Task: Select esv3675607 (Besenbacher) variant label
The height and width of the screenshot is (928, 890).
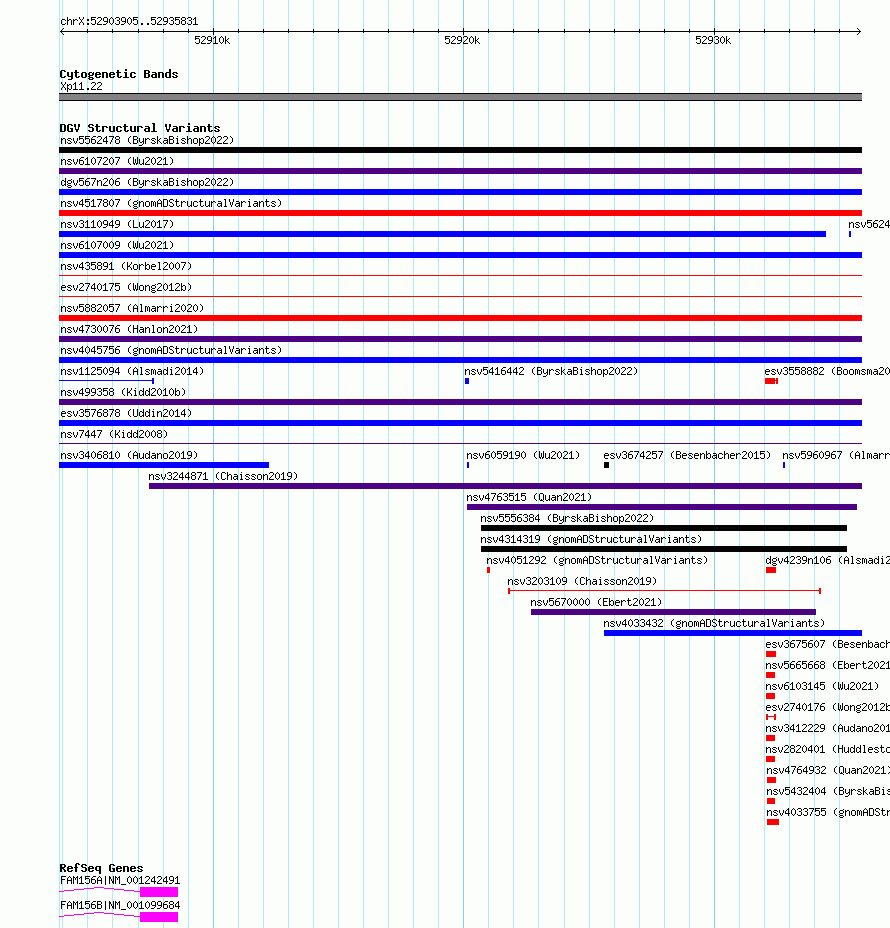Action: [827, 645]
